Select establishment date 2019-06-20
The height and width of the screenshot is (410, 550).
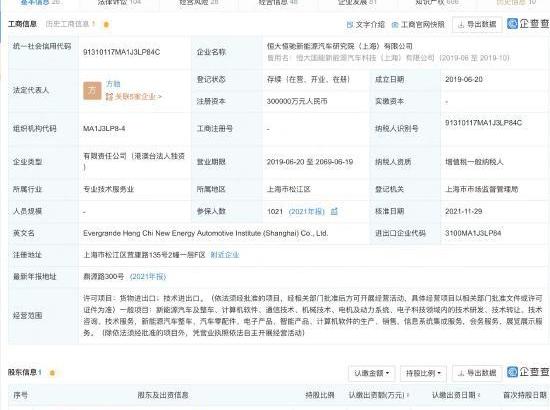tap(464, 80)
